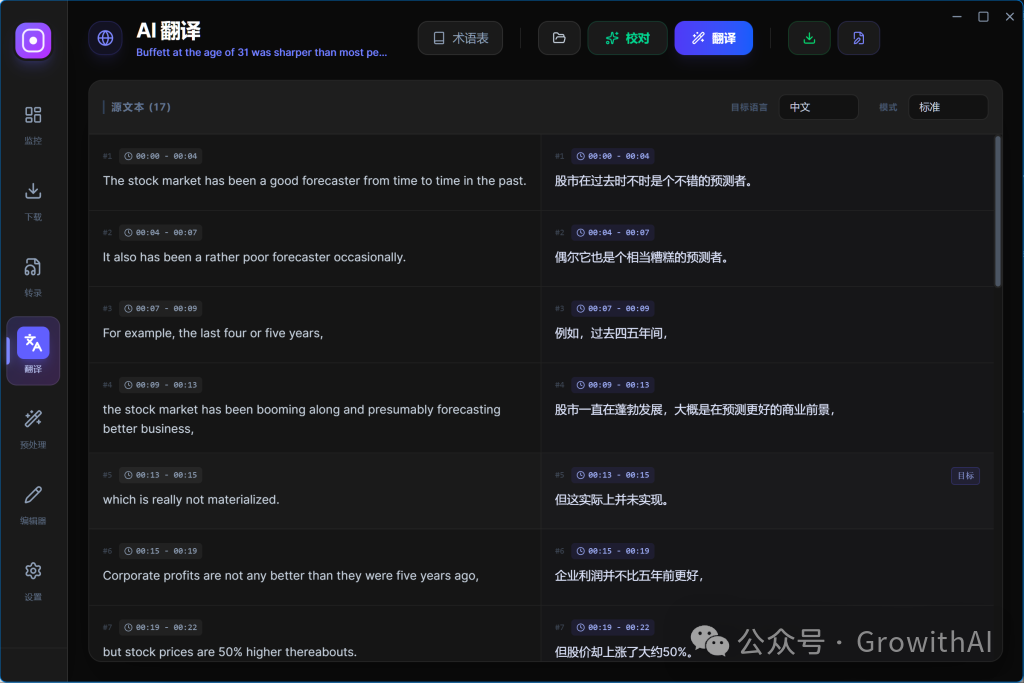The height and width of the screenshot is (683, 1024).
Task: Run proofreading via the 校对 button
Action: (x=627, y=37)
